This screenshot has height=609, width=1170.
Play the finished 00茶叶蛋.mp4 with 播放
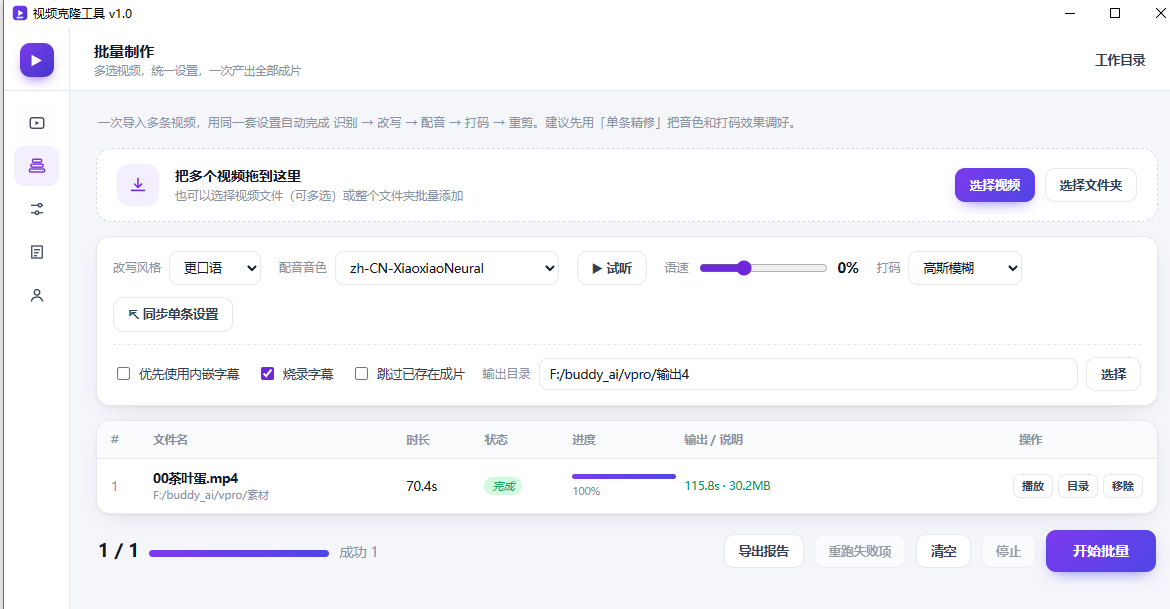(1033, 486)
